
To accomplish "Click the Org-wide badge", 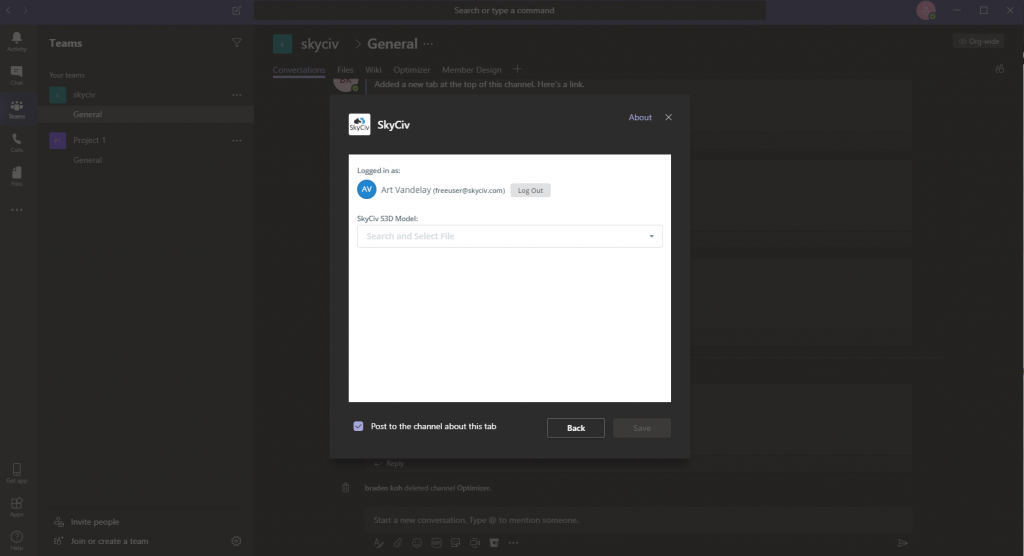I will click(x=979, y=41).
